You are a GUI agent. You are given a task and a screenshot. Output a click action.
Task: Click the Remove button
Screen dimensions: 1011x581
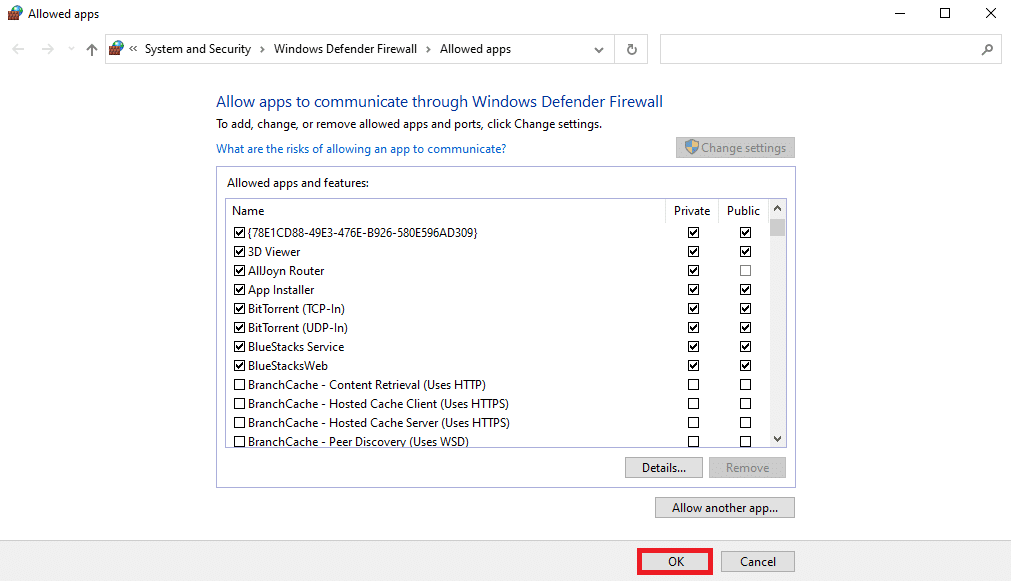[x=747, y=468]
